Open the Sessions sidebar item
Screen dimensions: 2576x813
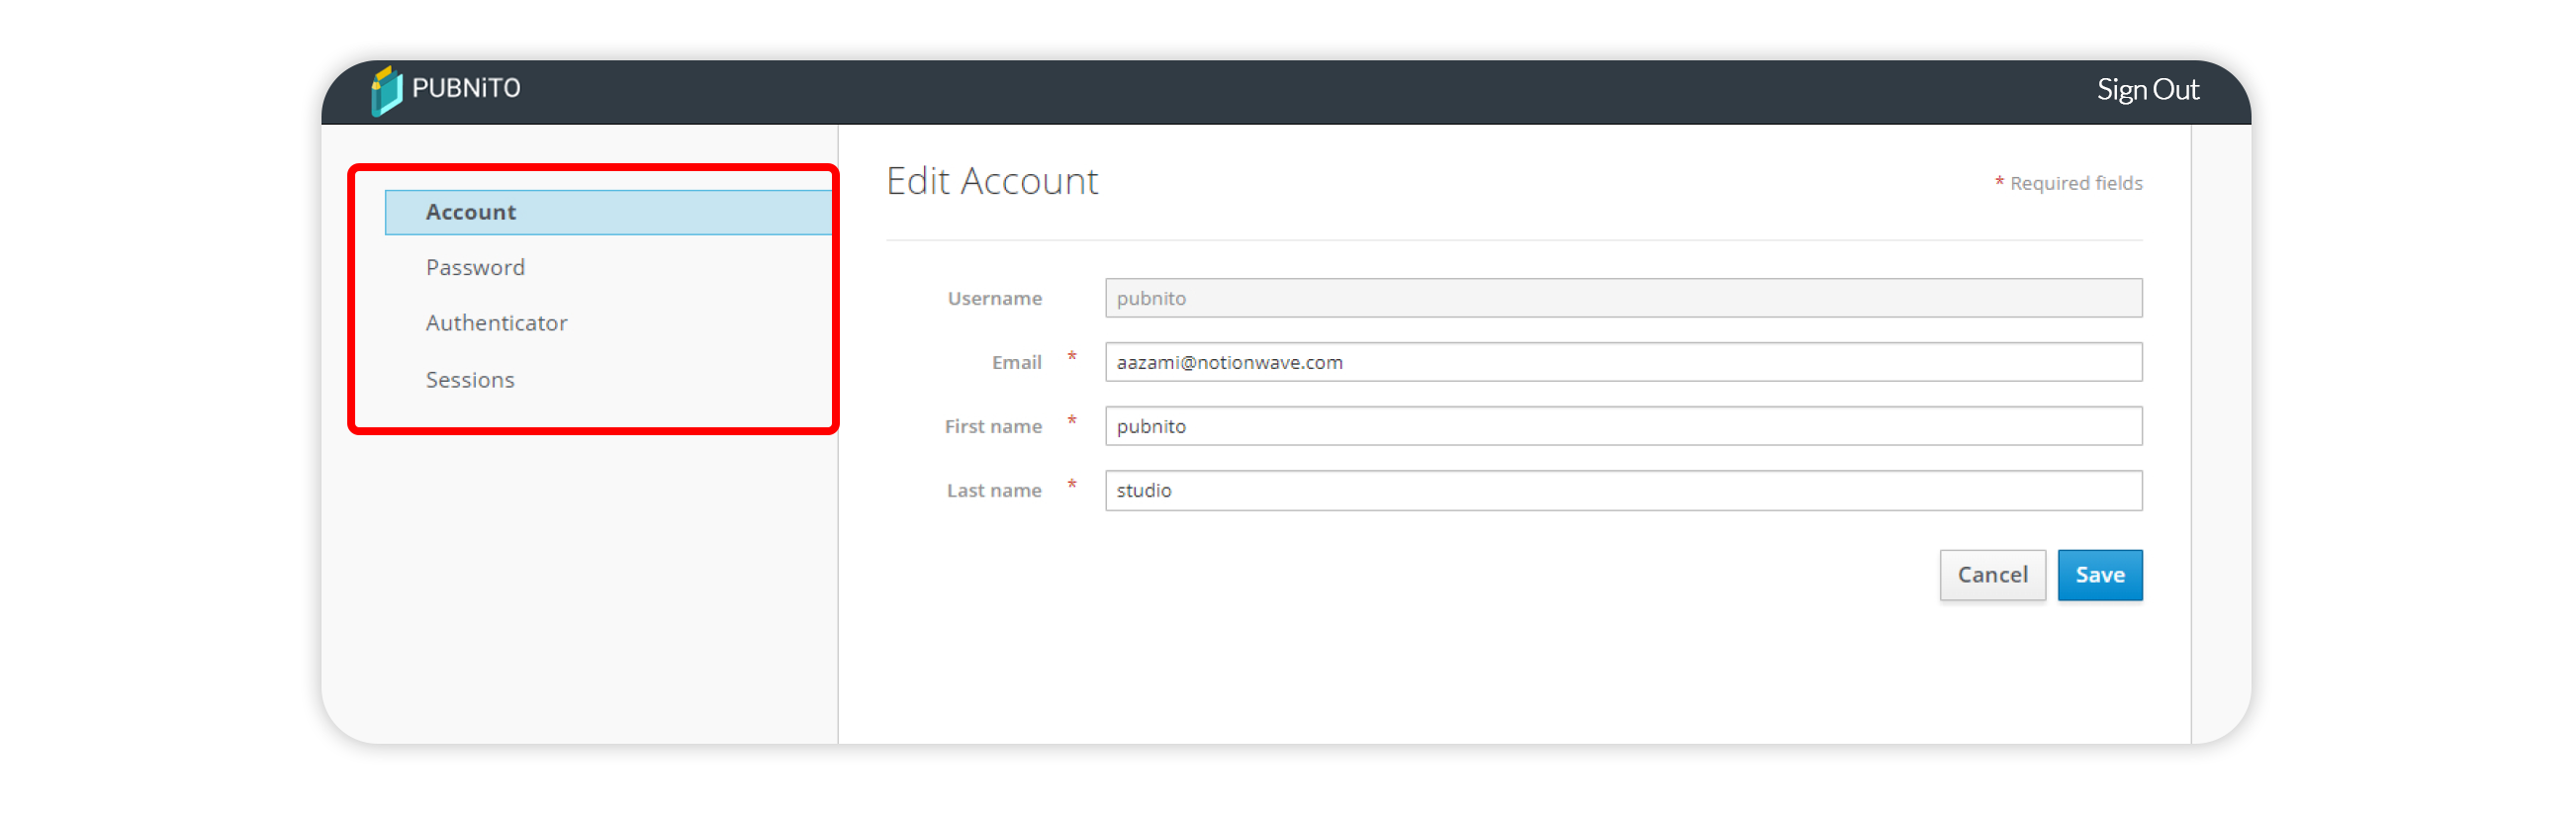tap(470, 380)
